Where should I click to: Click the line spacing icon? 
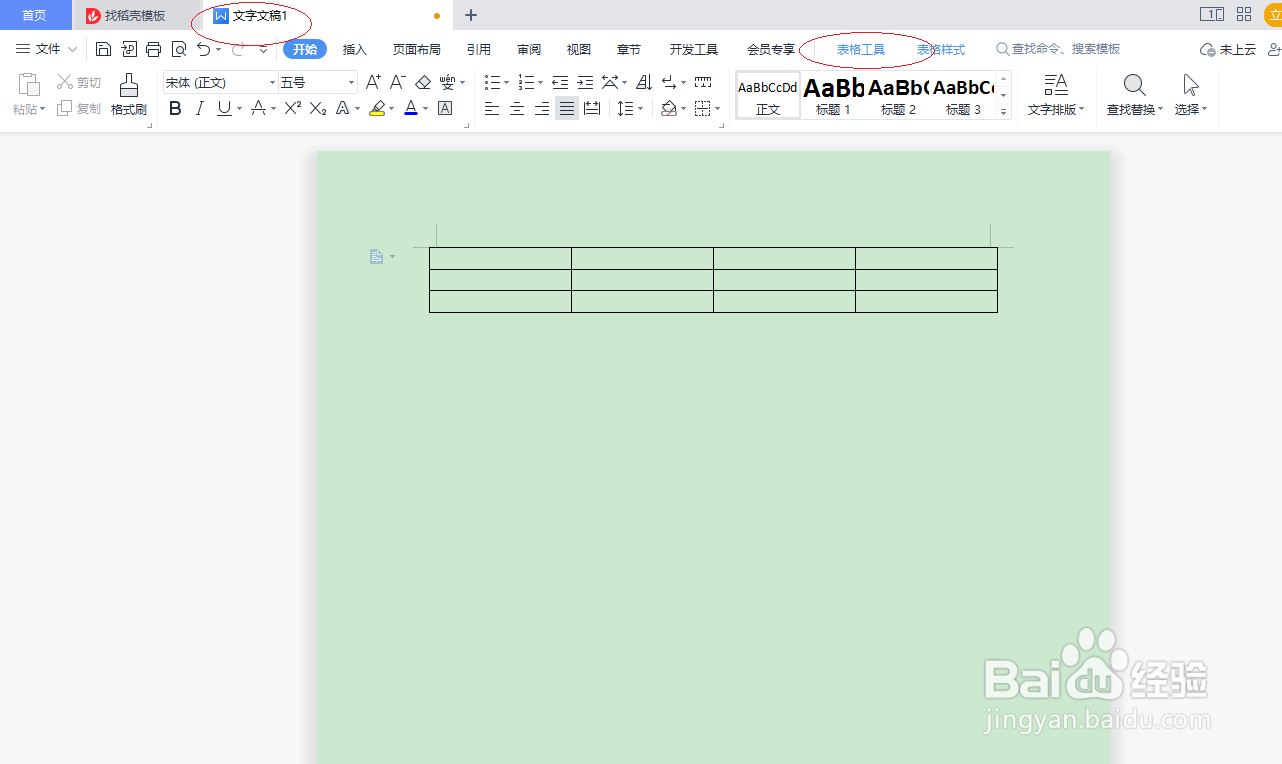coord(625,108)
